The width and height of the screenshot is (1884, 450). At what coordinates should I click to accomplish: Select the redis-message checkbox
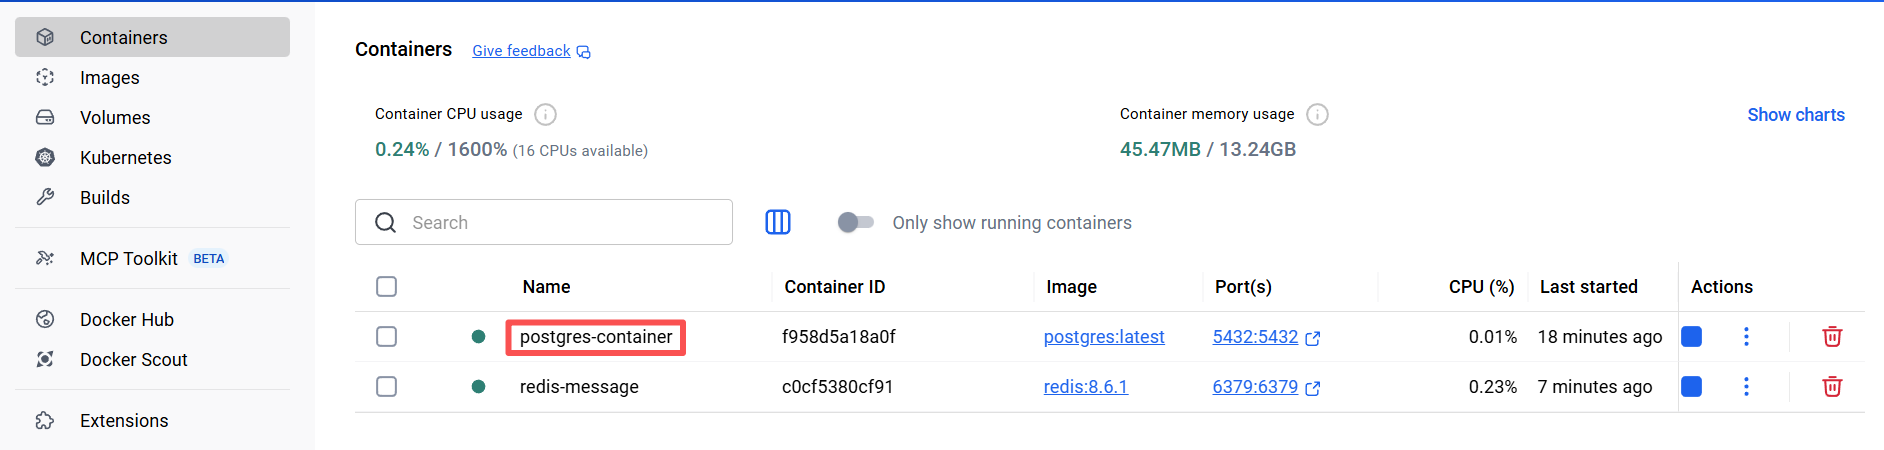click(x=387, y=387)
